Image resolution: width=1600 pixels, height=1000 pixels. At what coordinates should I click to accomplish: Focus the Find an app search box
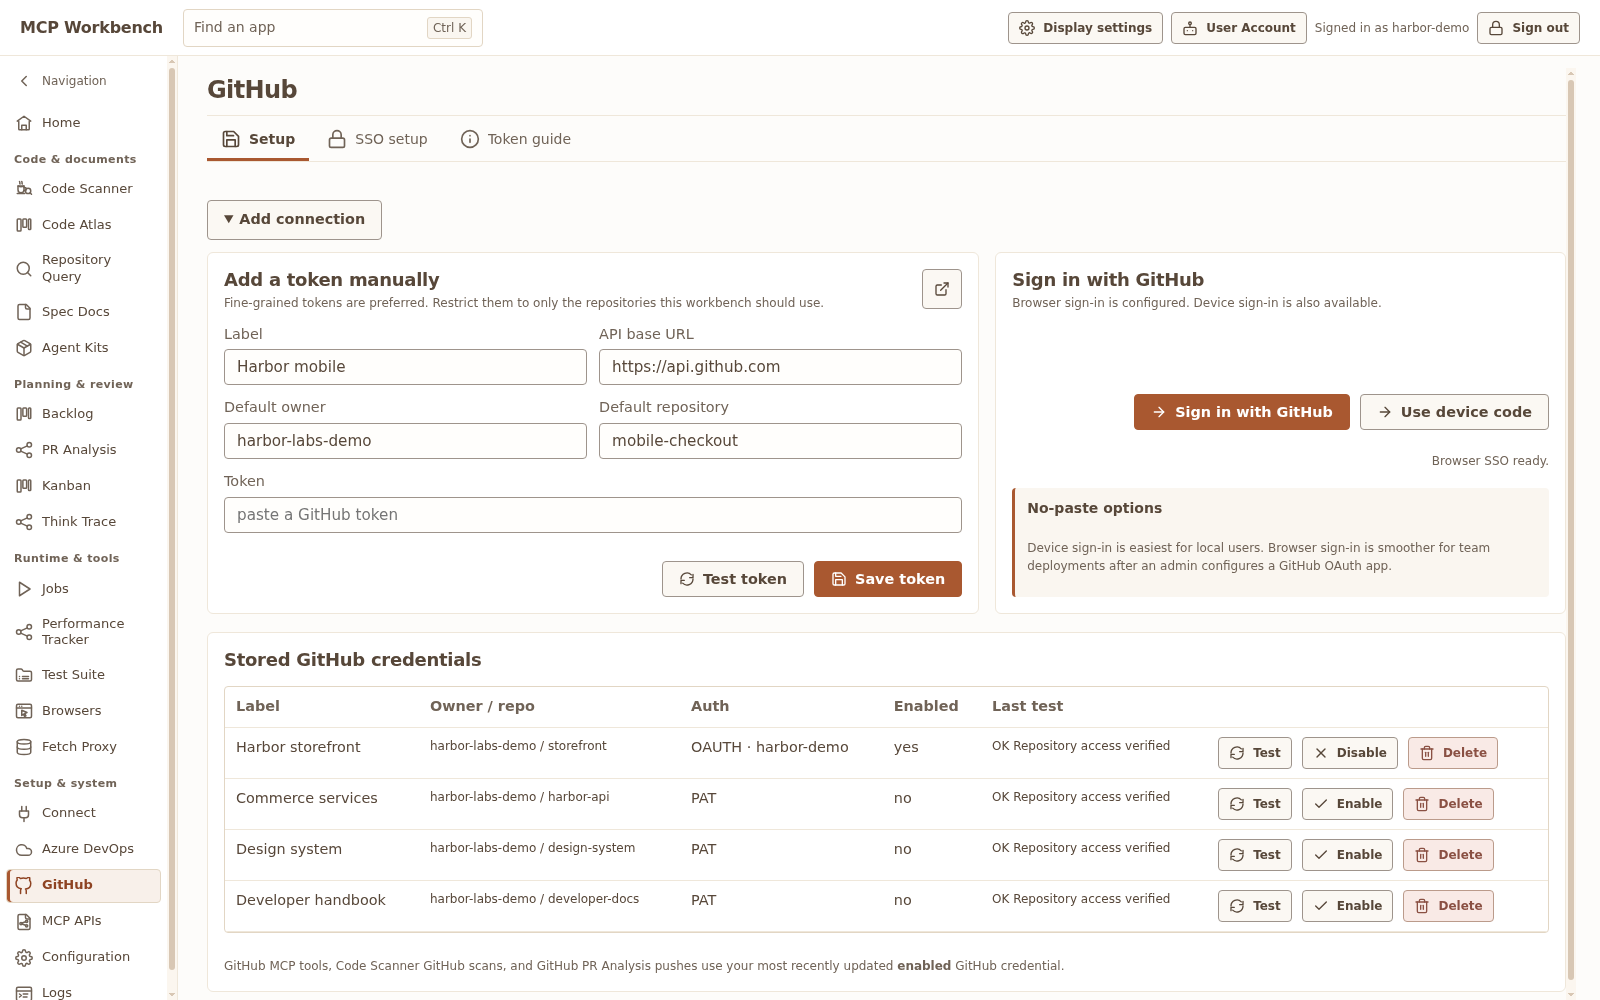(x=332, y=28)
